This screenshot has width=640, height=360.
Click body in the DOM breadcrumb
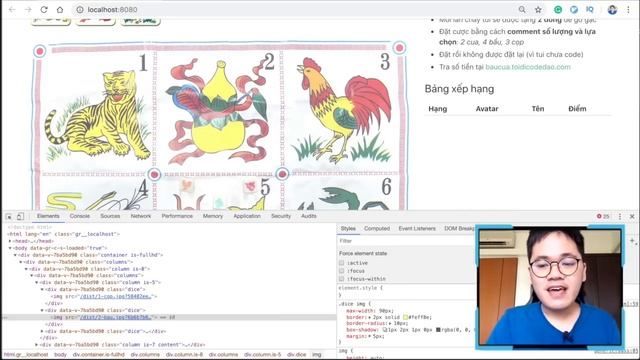tap(60, 355)
